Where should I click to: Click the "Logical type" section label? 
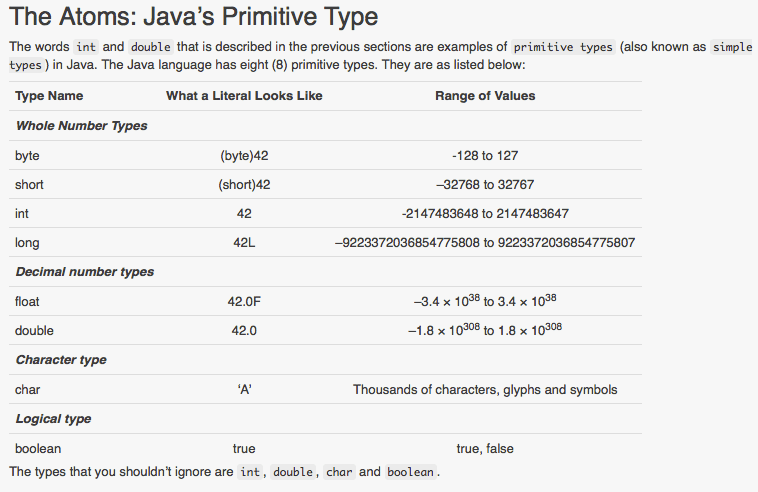click(54, 419)
